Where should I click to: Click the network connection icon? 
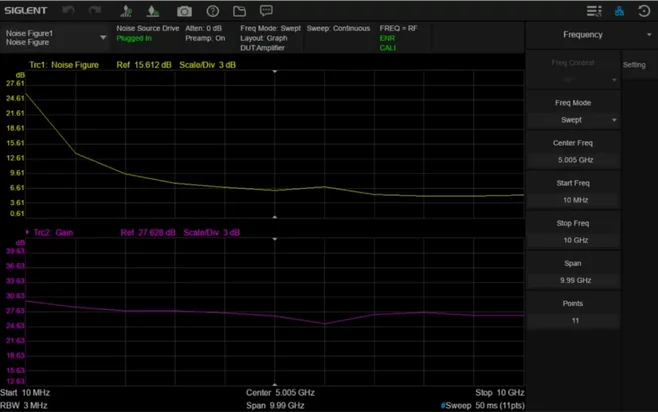[619, 10]
